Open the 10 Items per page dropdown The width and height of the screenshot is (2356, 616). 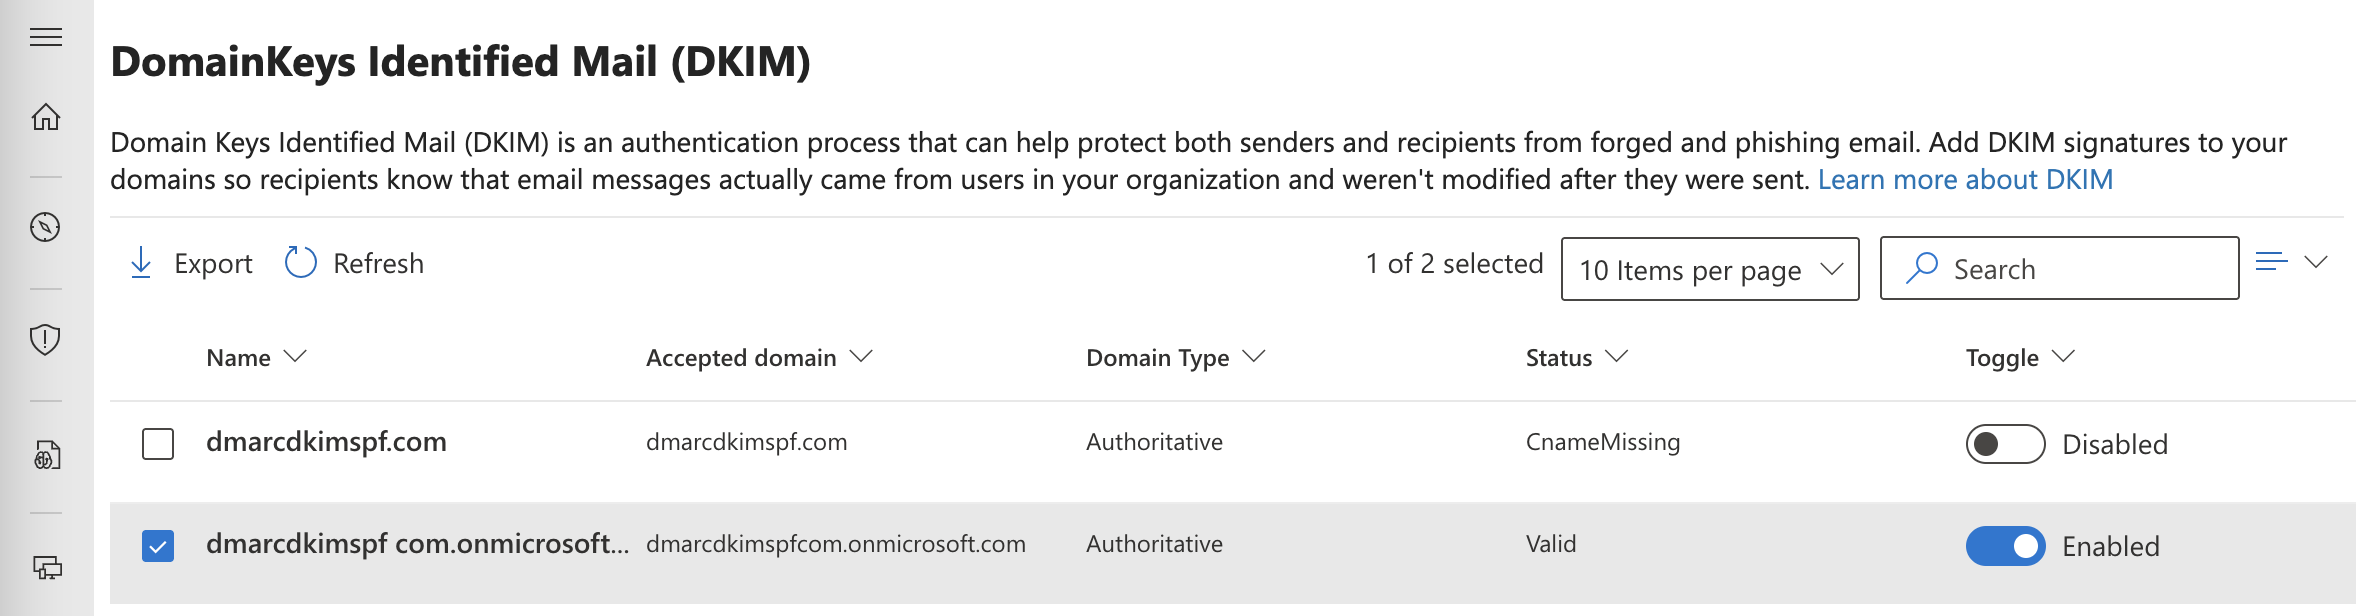point(1710,269)
